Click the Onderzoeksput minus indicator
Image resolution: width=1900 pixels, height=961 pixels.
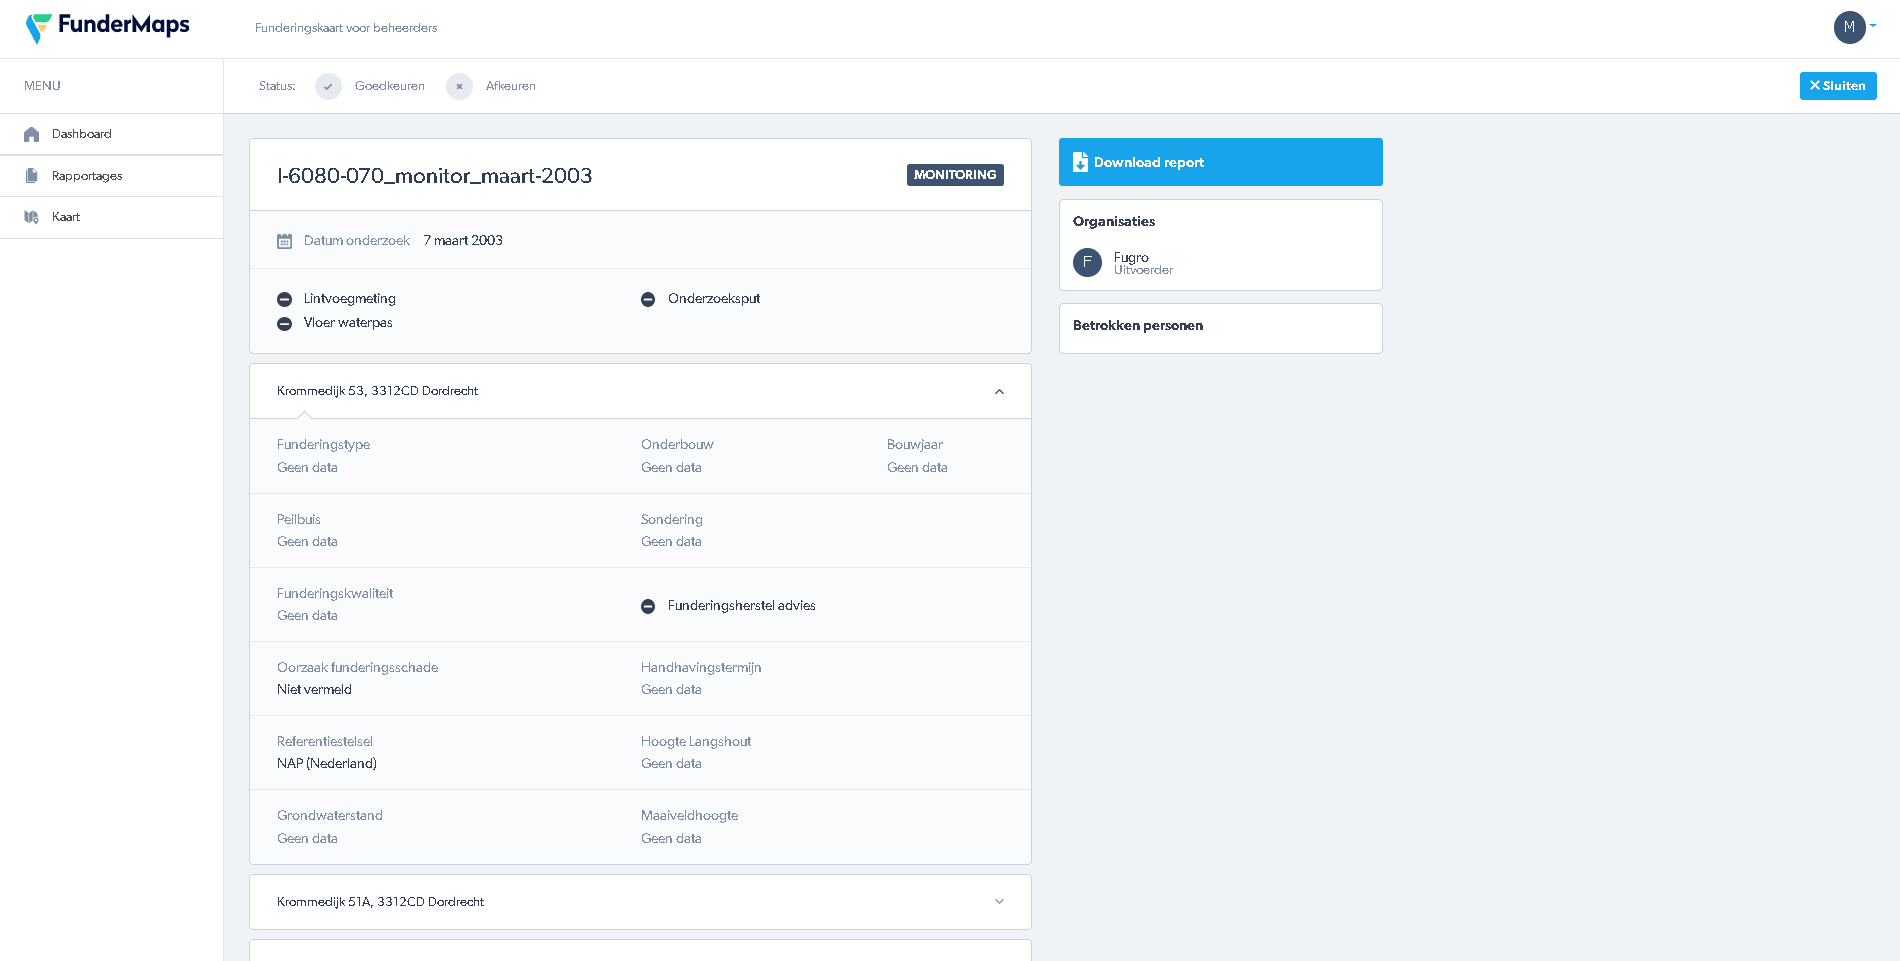648,299
